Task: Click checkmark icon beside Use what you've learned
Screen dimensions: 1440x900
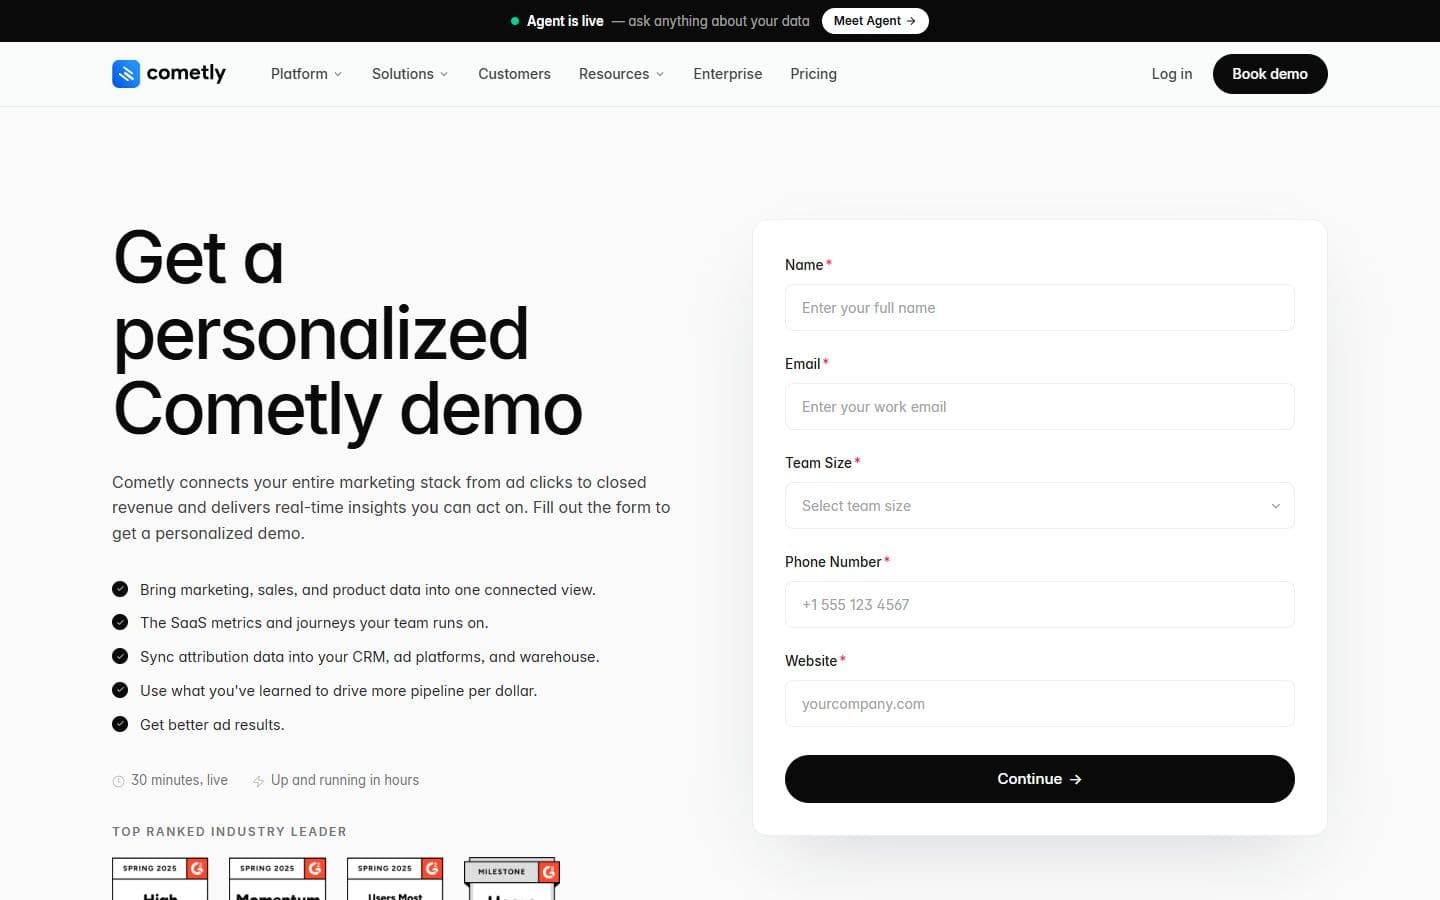Action: click(x=120, y=690)
